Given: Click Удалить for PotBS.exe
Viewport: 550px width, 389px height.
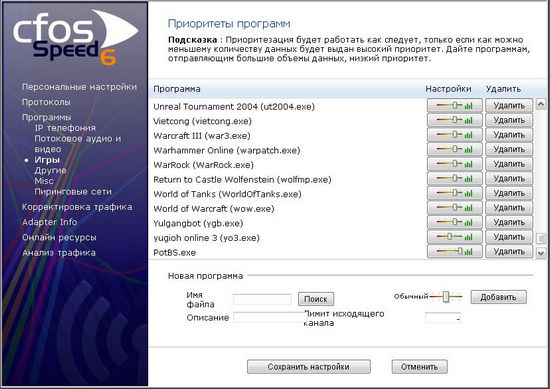Looking at the screenshot, I should (x=509, y=251).
